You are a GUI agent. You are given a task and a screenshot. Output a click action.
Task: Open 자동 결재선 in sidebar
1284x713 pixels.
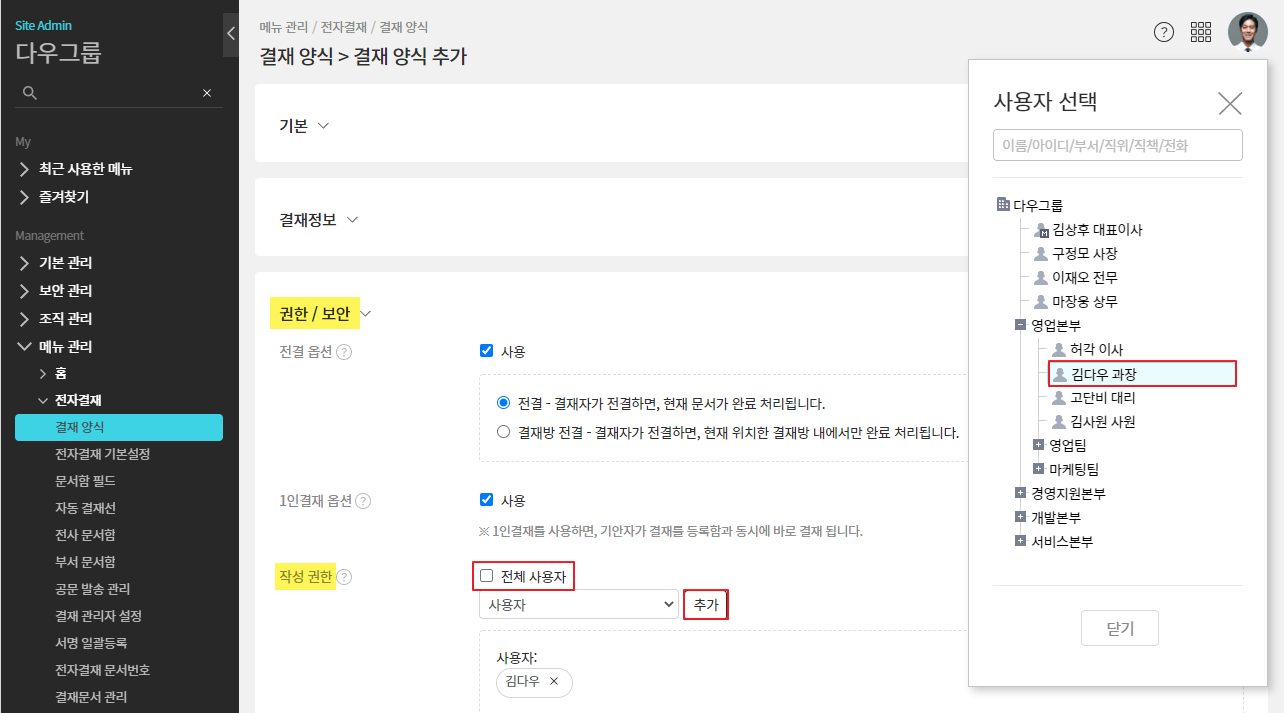point(85,508)
